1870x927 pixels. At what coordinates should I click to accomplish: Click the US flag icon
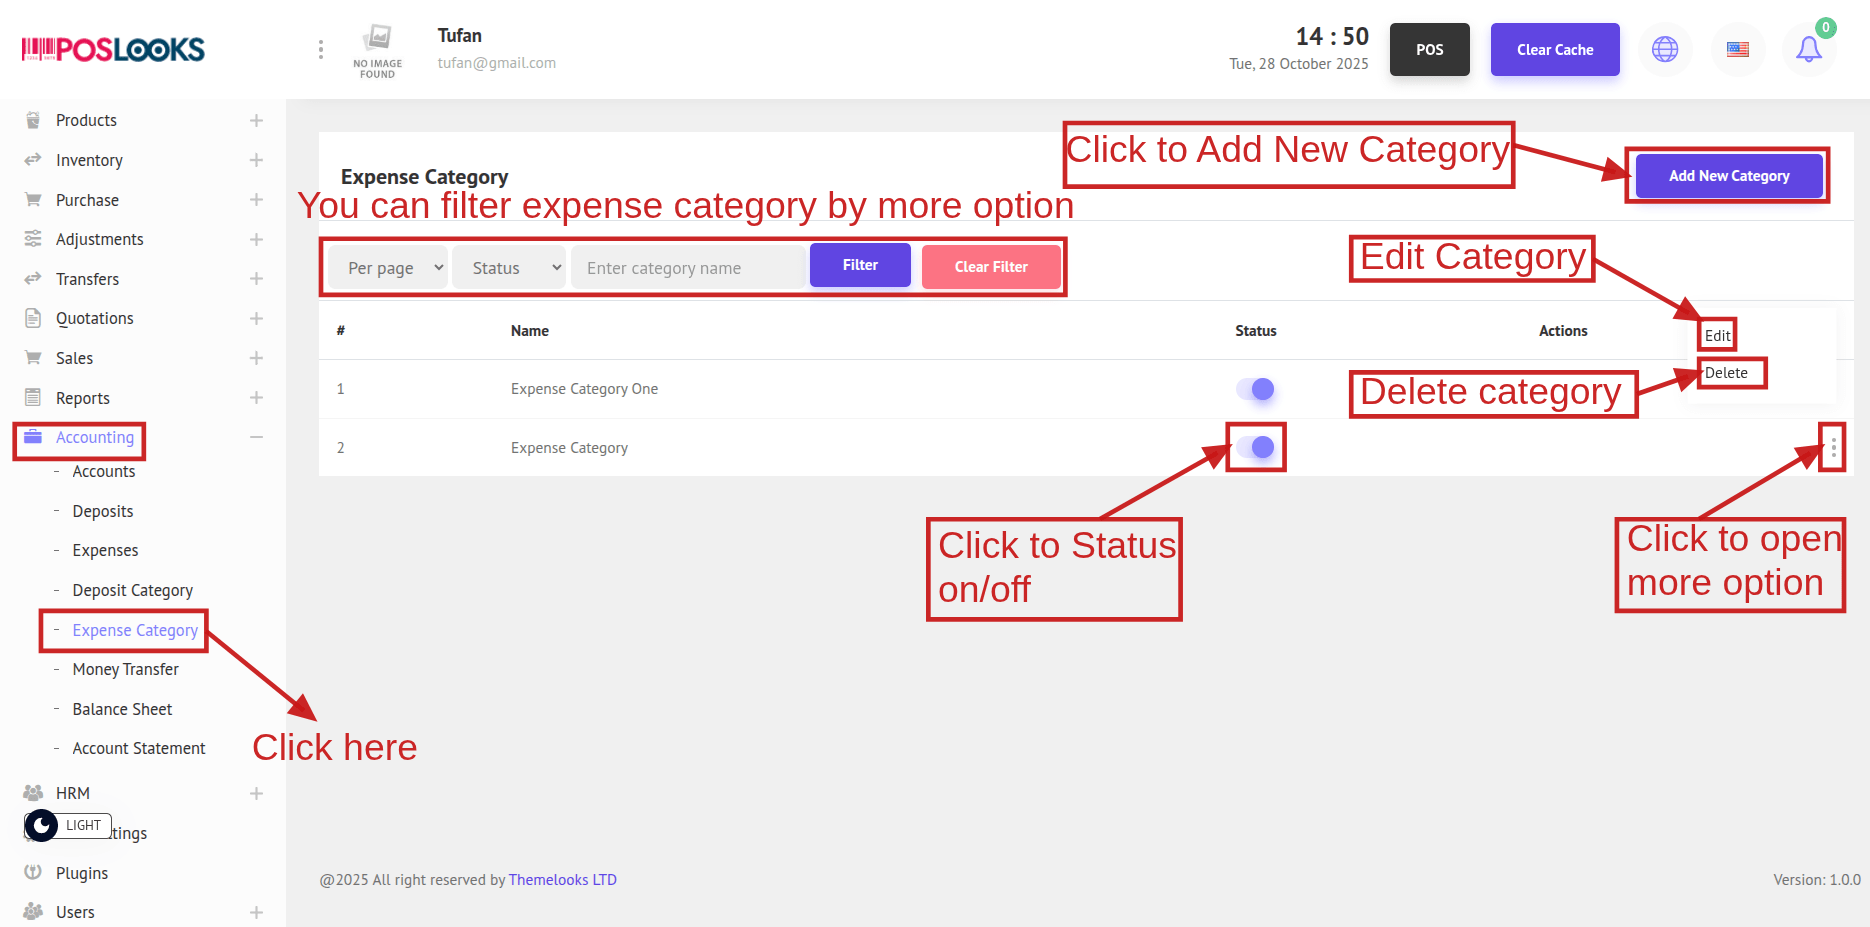[1738, 49]
